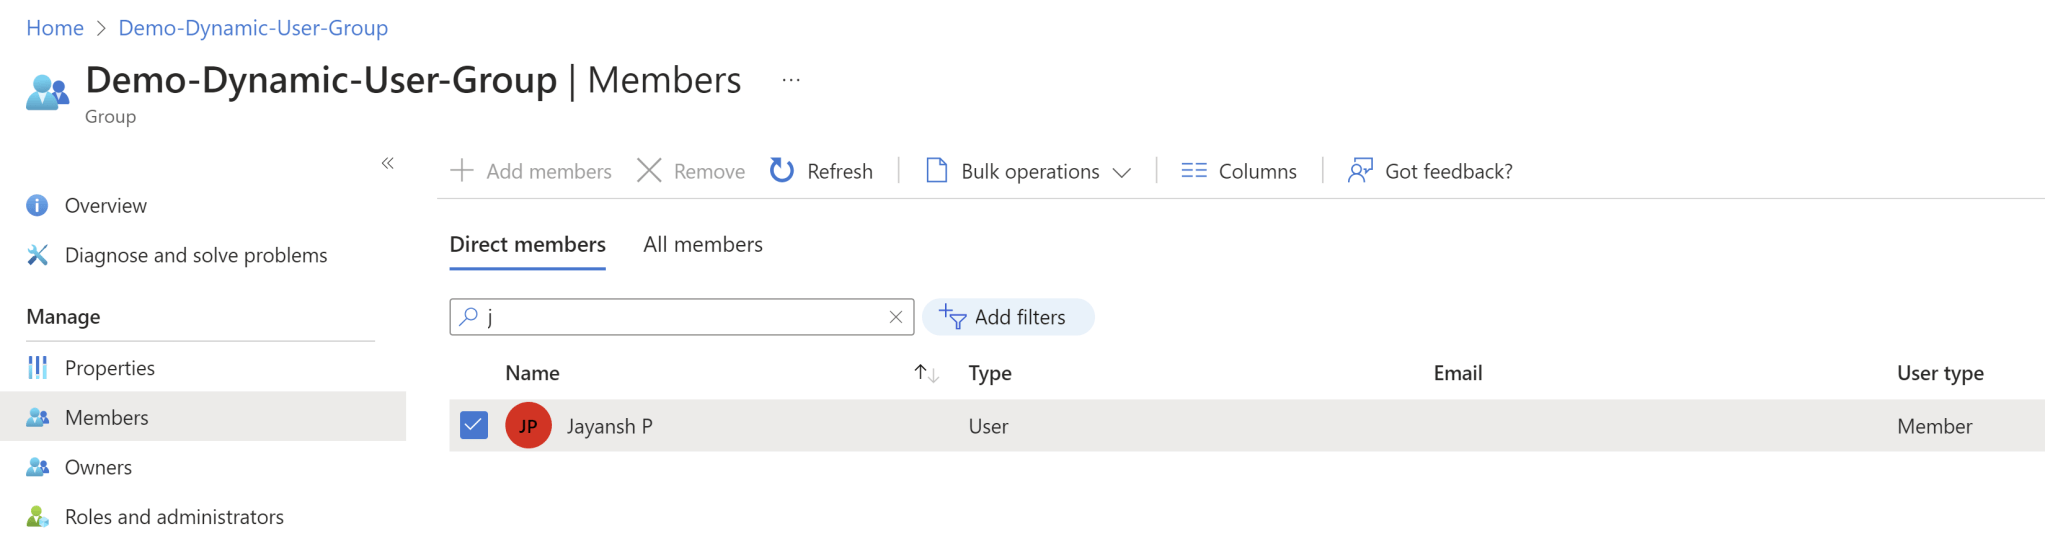
Task: Open the Columns layout icon
Action: coord(1194,171)
